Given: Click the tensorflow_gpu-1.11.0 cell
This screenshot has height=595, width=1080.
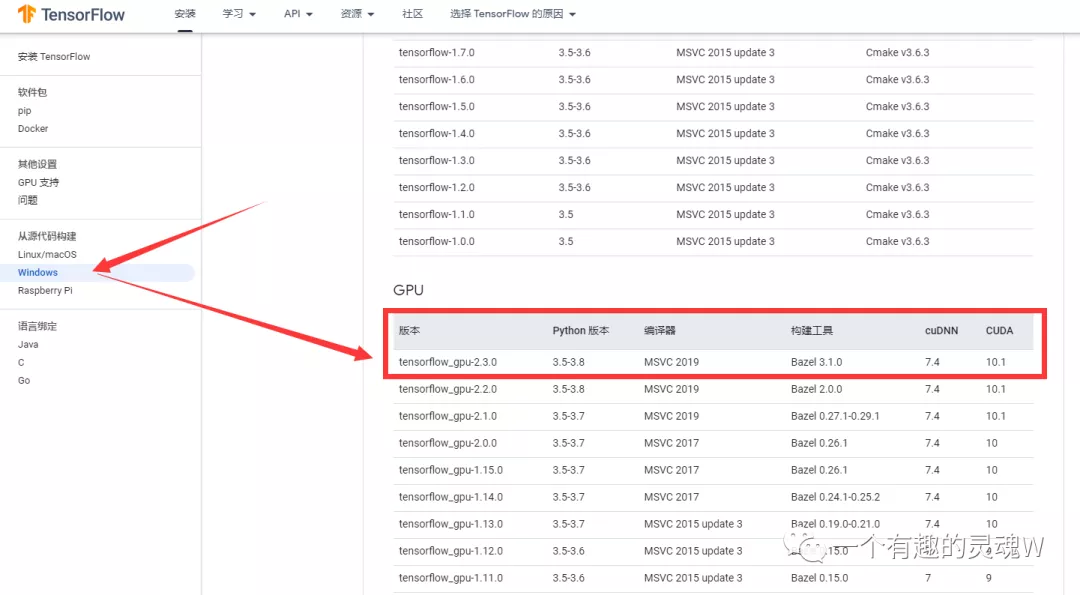Looking at the screenshot, I should 450,578.
